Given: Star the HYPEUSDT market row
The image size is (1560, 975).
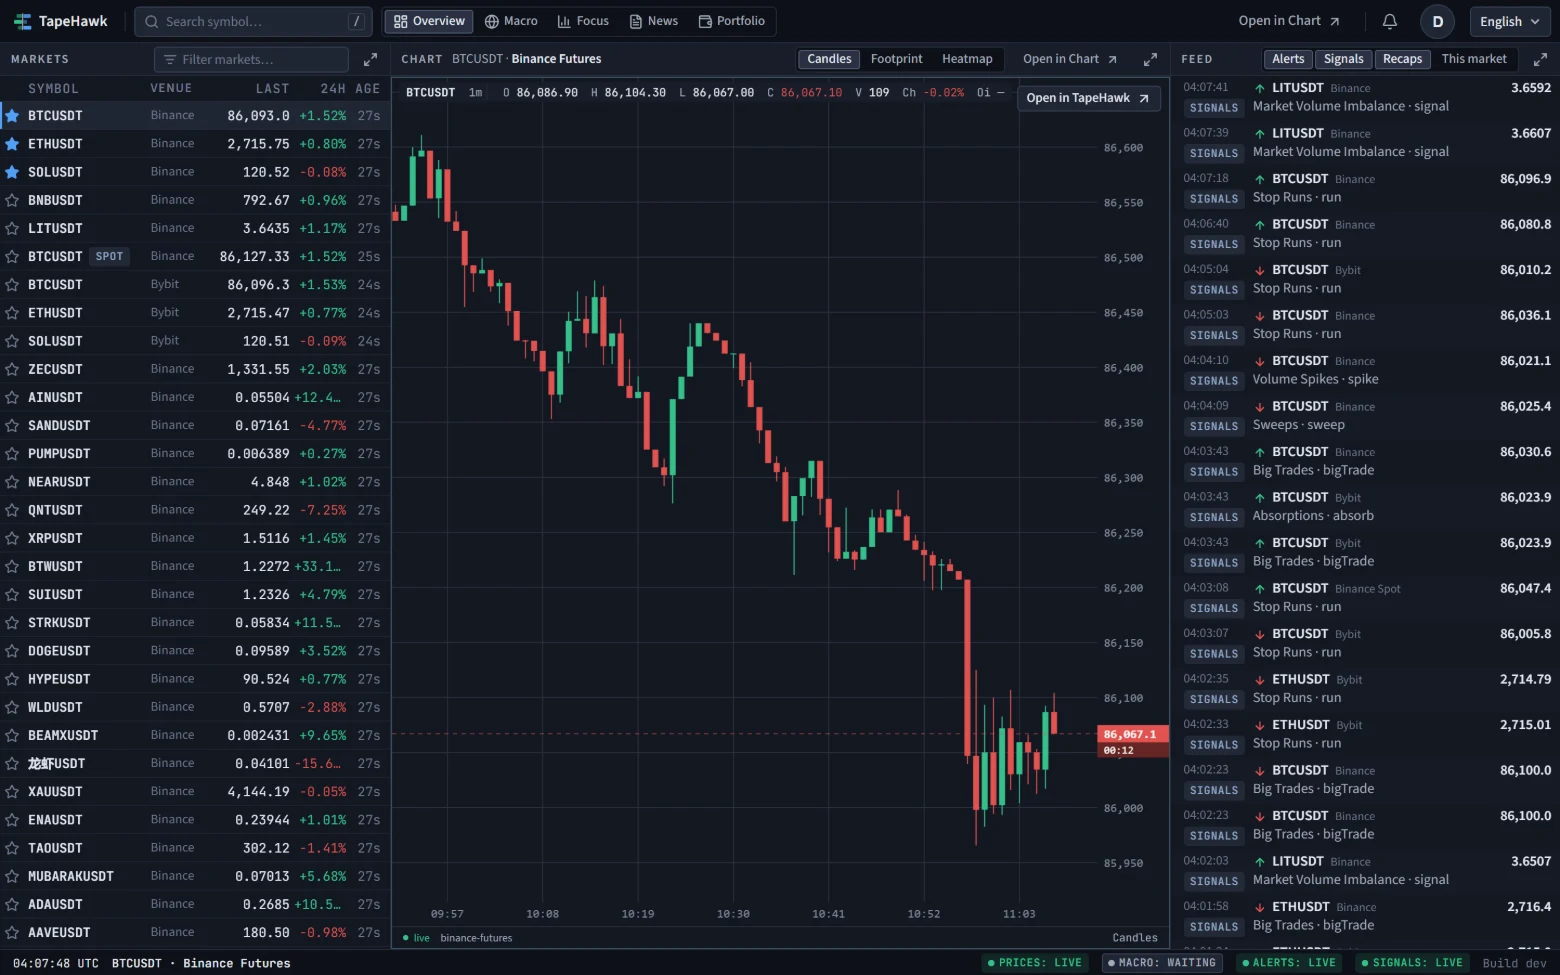Looking at the screenshot, I should [x=12, y=679].
